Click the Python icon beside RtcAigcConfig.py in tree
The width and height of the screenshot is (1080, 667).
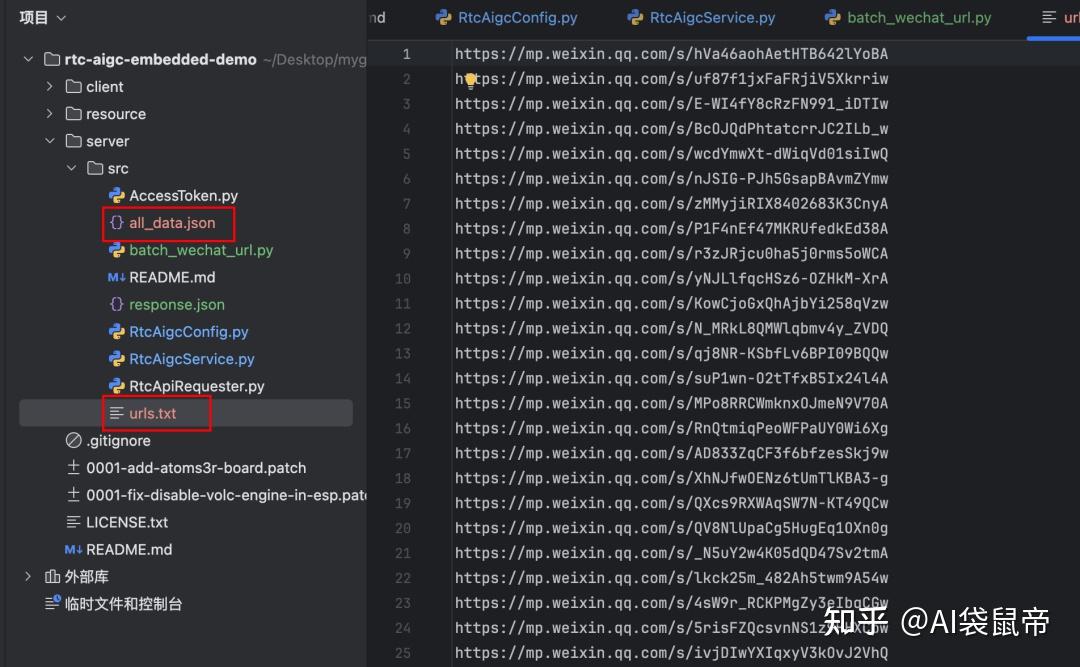coord(116,331)
